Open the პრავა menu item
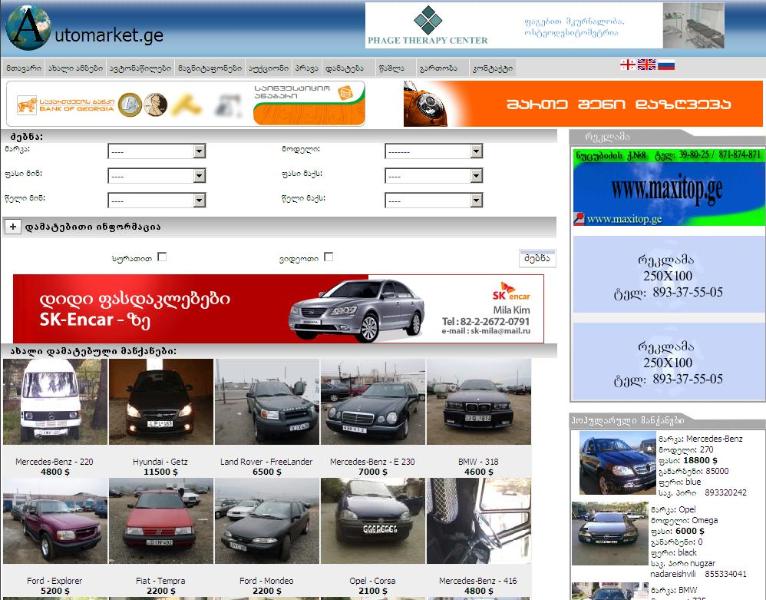 306,68
